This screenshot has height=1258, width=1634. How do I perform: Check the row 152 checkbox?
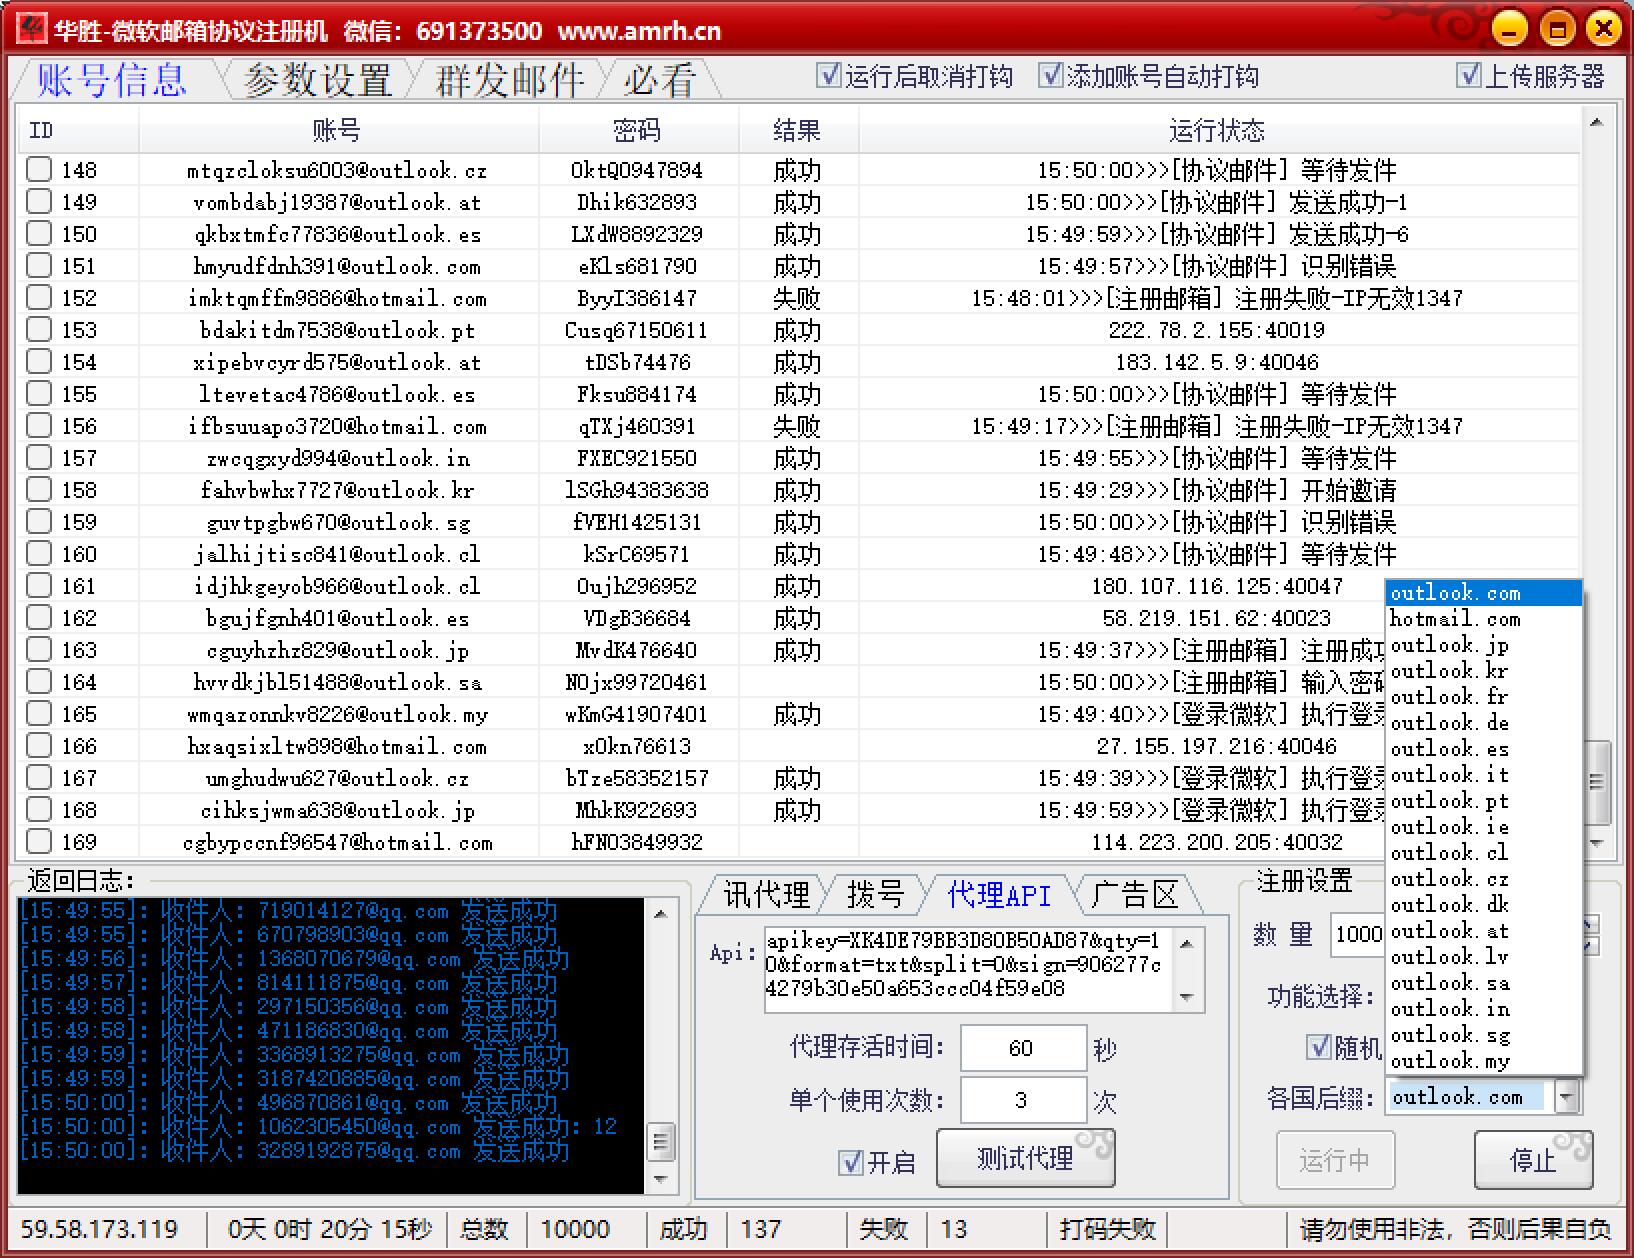coord(39,298)
